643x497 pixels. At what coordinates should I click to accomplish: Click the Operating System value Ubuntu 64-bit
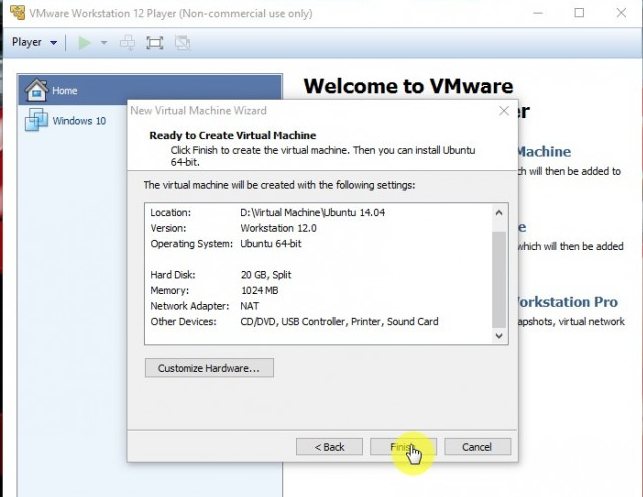(271, 244)
